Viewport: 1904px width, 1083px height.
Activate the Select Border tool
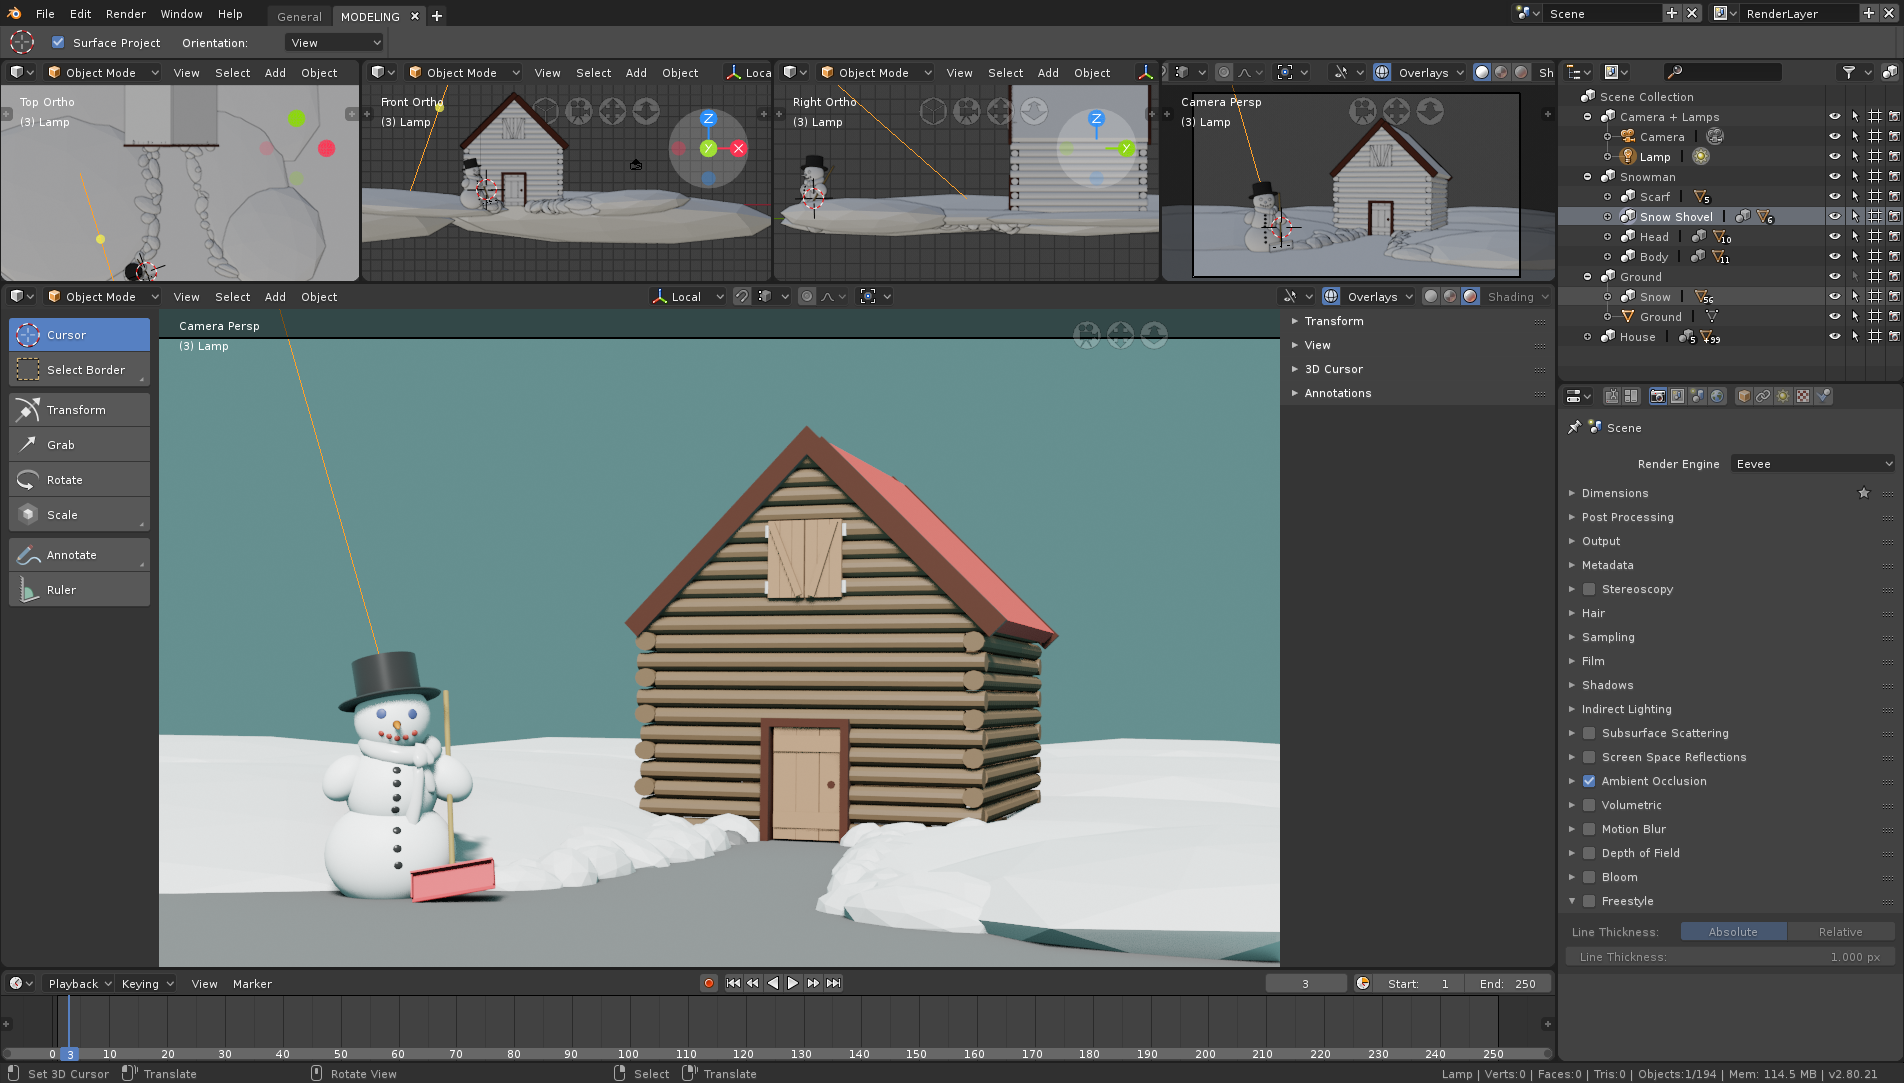click(x=79, y=370)
